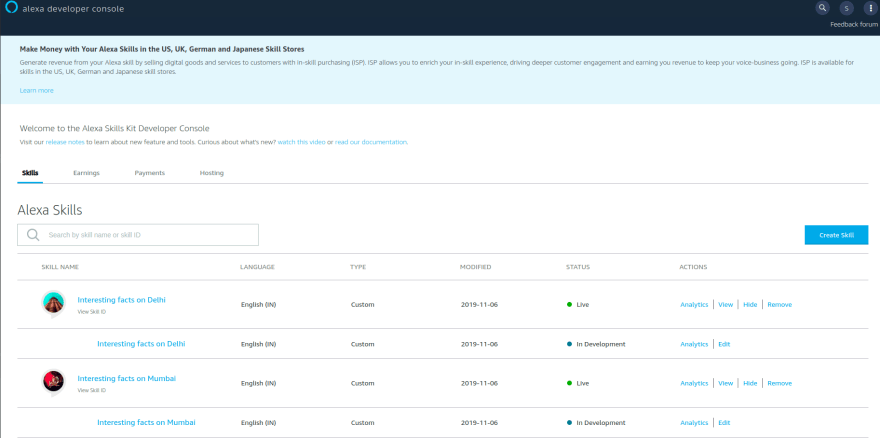
Task: Open in-development Interesting facts on Mumbai skill
Action: click(x=146, y=422)
